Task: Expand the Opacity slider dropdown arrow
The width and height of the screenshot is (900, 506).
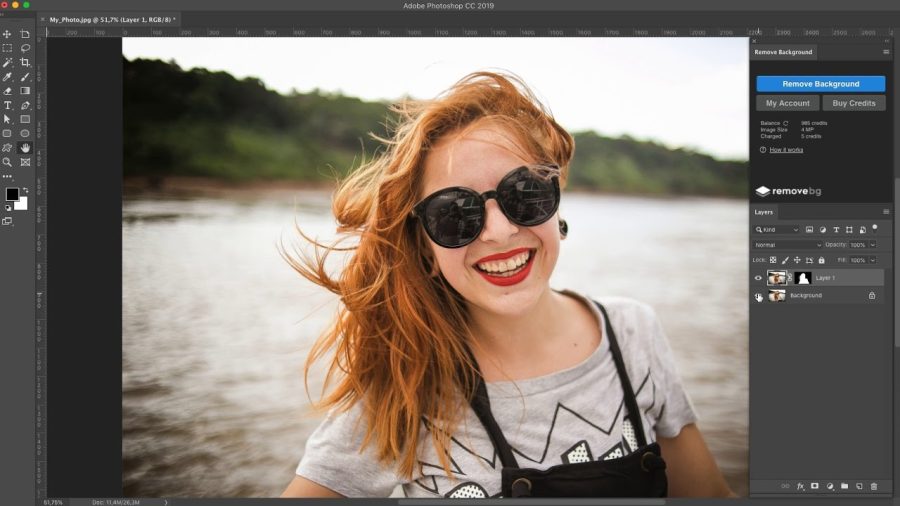Action: tap(872, 245)
